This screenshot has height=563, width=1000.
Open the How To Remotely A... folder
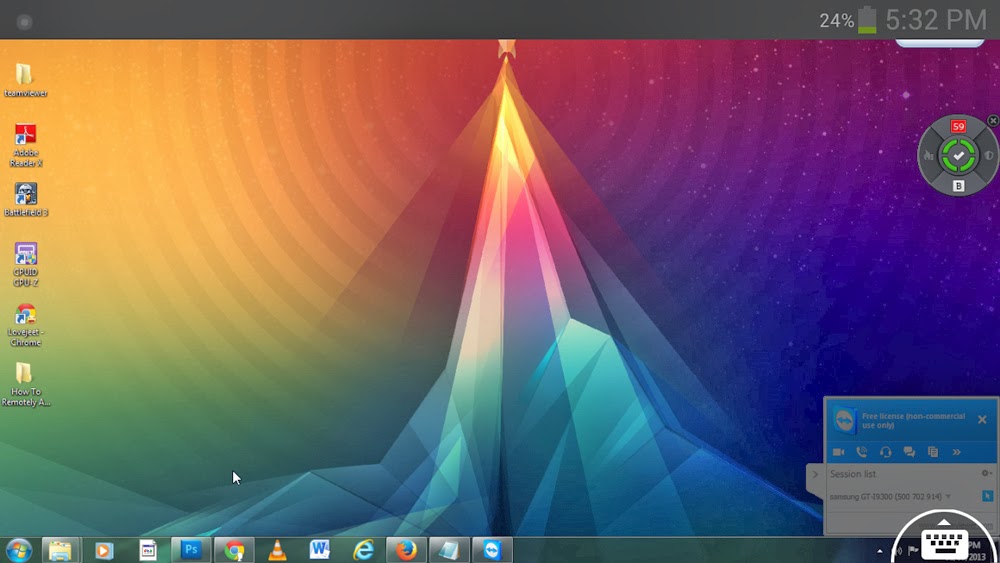(26, 384)
